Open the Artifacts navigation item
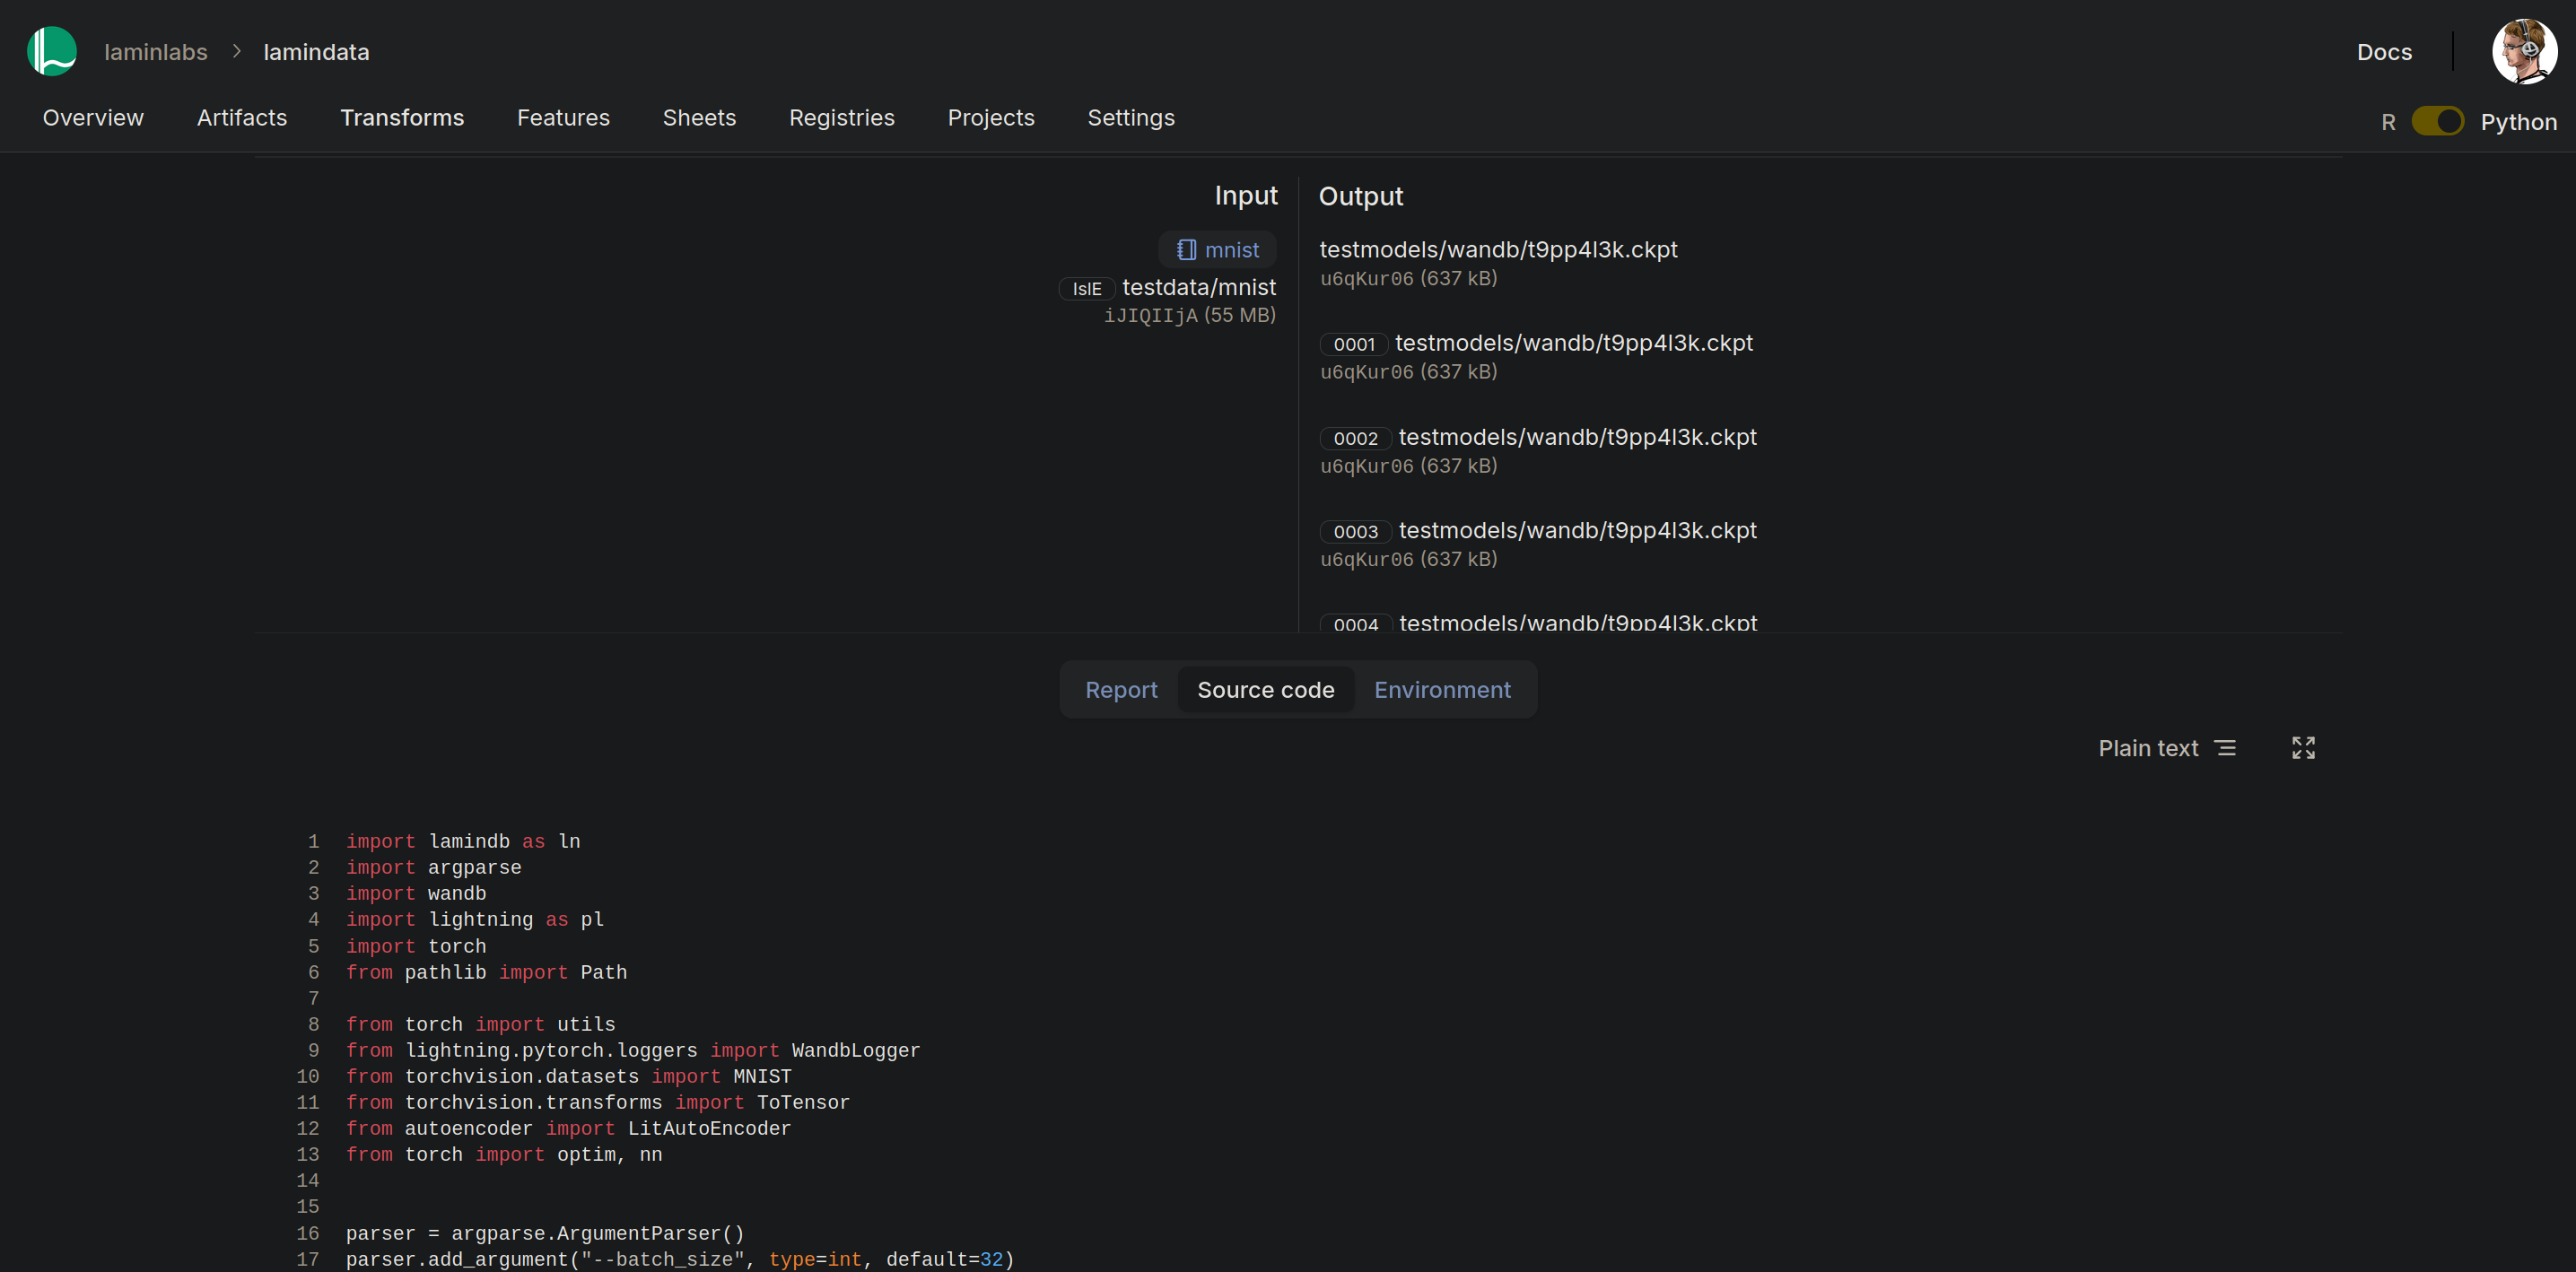 click(x=242, y=118)
